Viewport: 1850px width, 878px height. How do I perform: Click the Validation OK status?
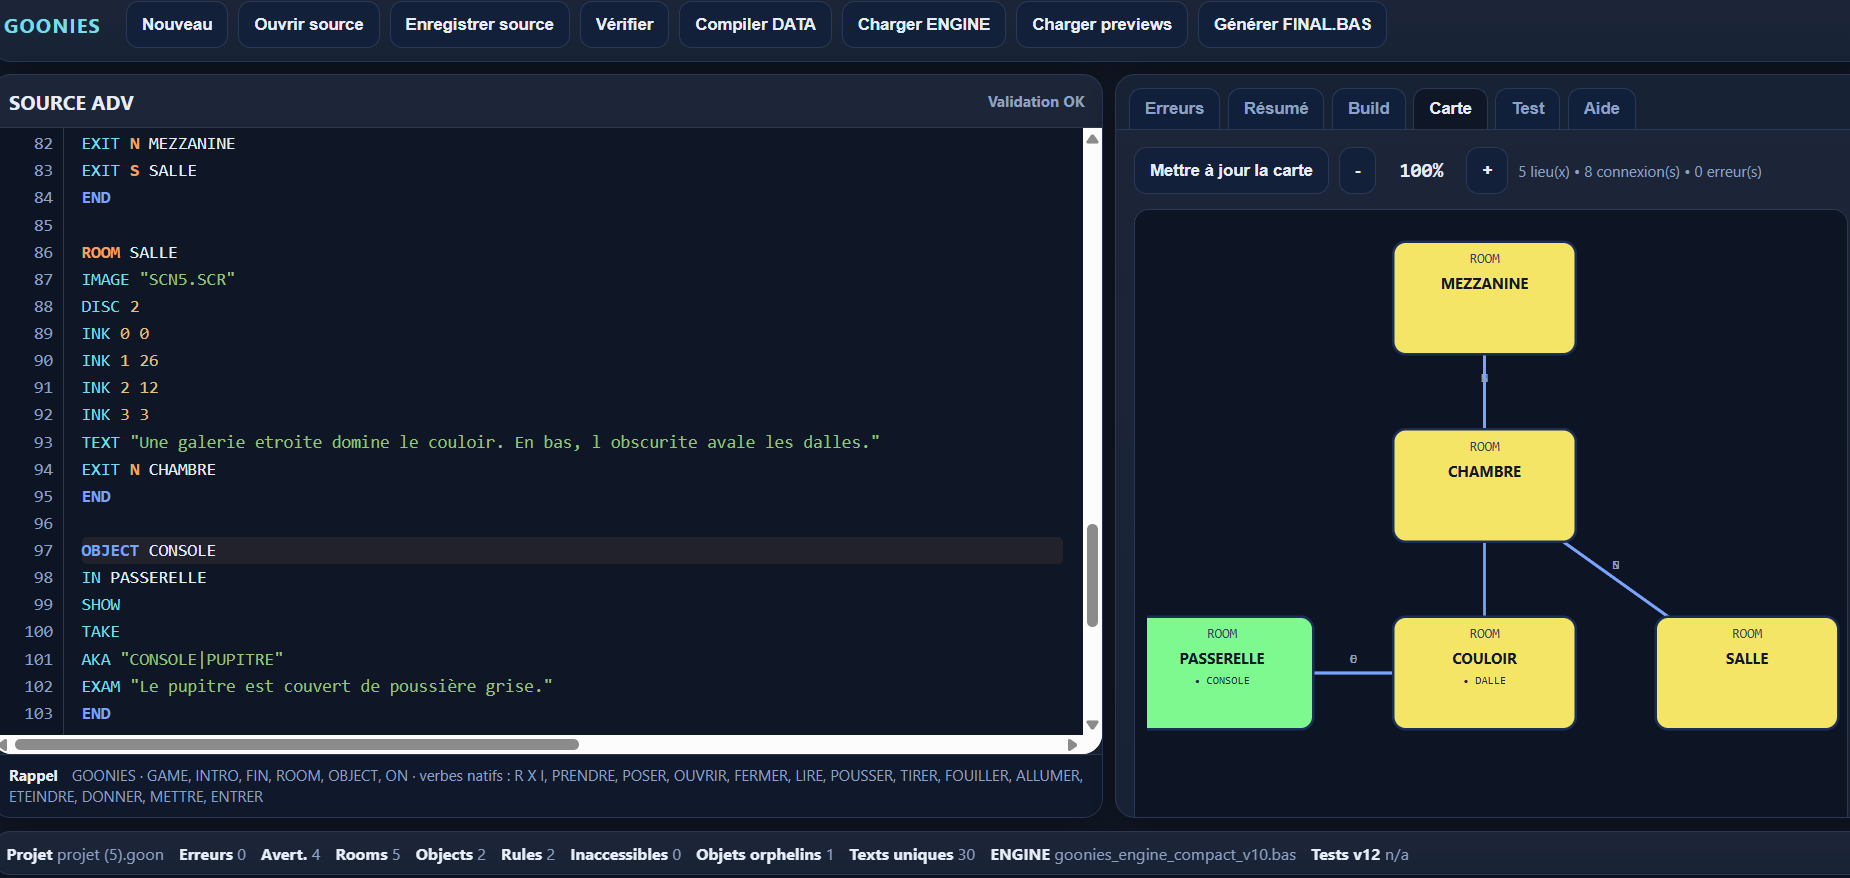tap(1036, 102)
